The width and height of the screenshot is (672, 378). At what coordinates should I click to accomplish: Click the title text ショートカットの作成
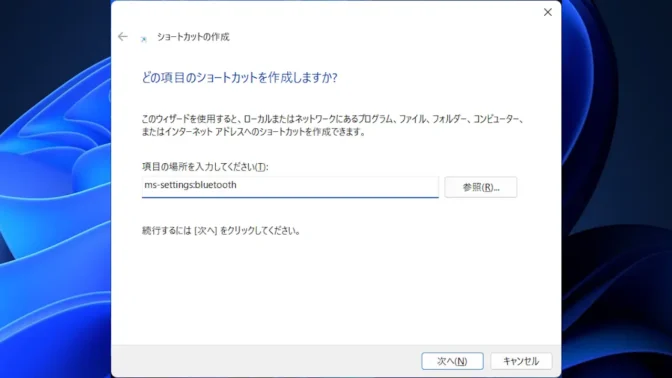[x=193, y=37]
